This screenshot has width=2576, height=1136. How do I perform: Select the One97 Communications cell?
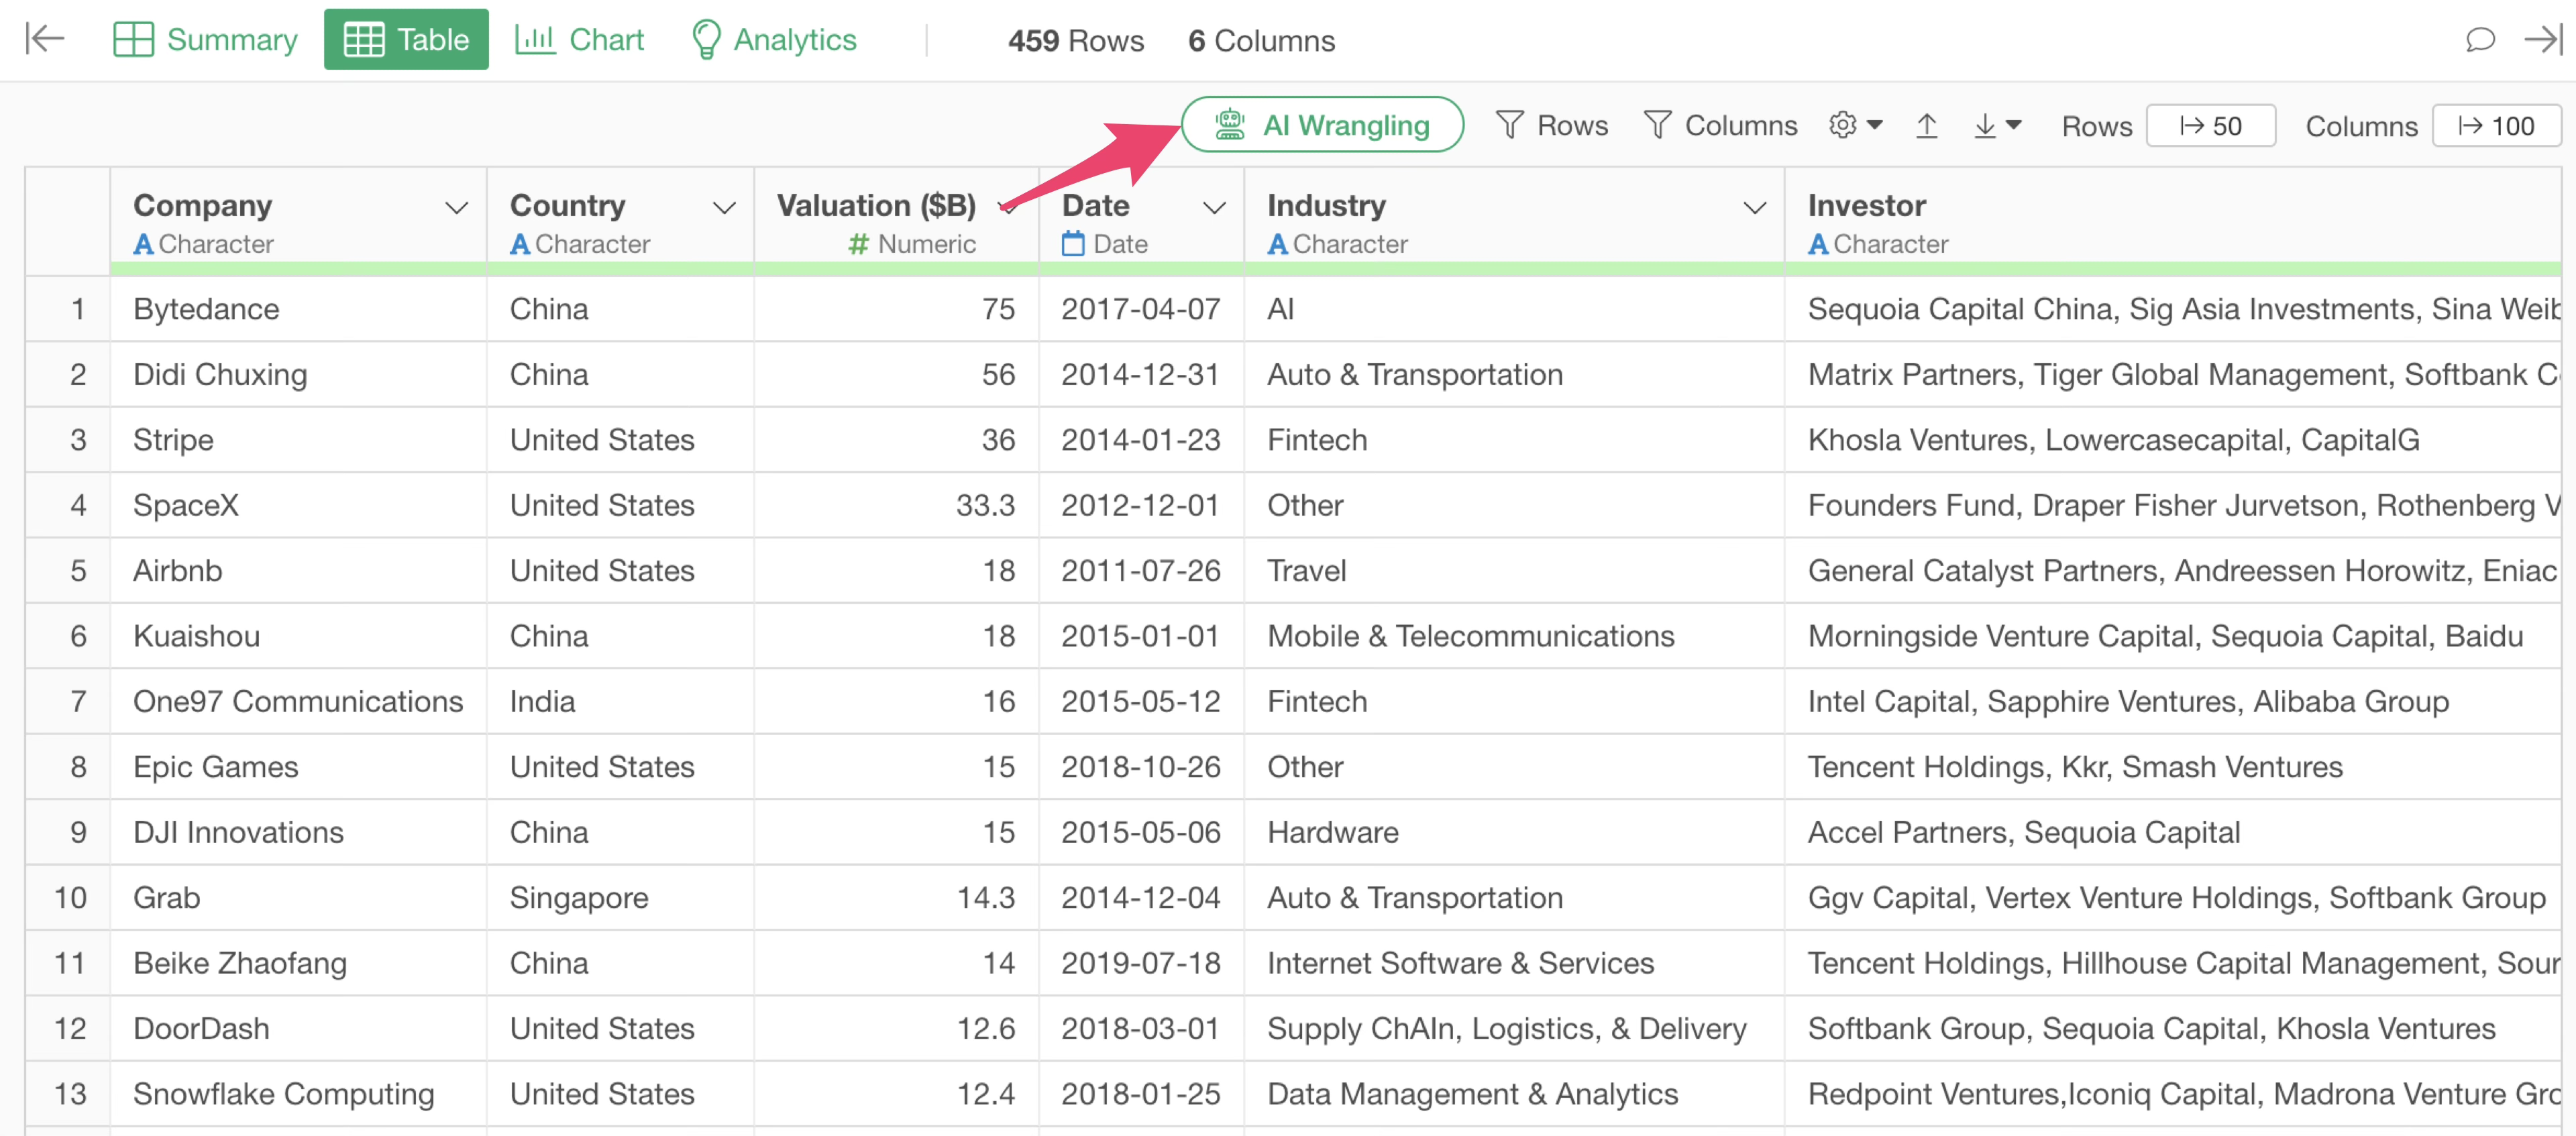coord(298,701)
